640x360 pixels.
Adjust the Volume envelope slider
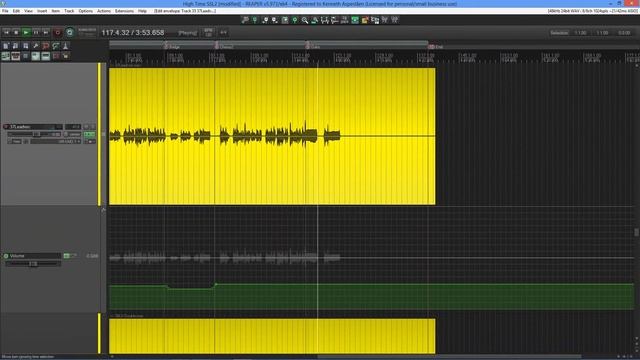click(x=33, y=264)
